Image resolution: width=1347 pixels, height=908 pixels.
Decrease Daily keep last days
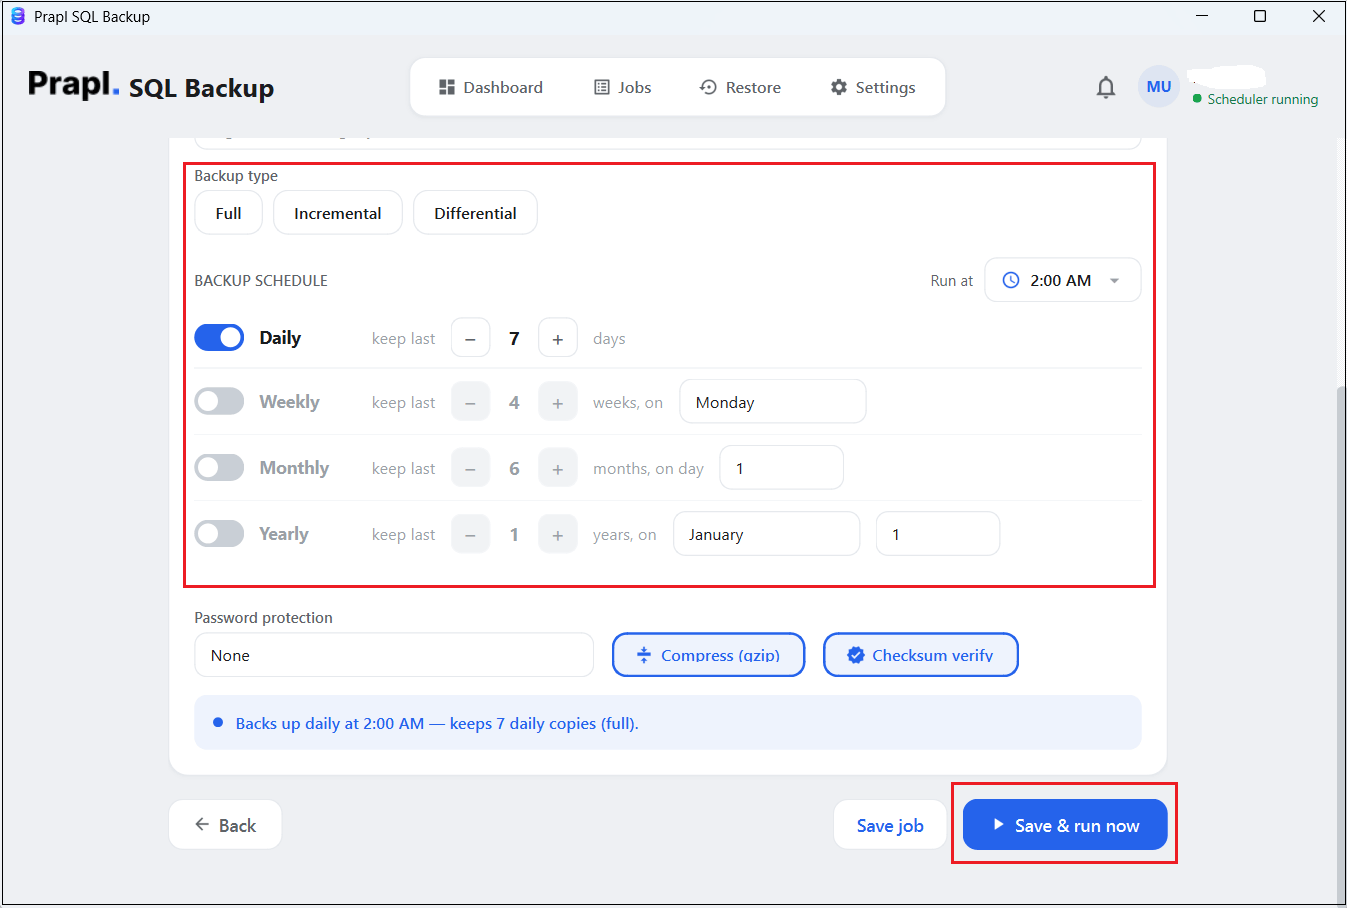470,338
